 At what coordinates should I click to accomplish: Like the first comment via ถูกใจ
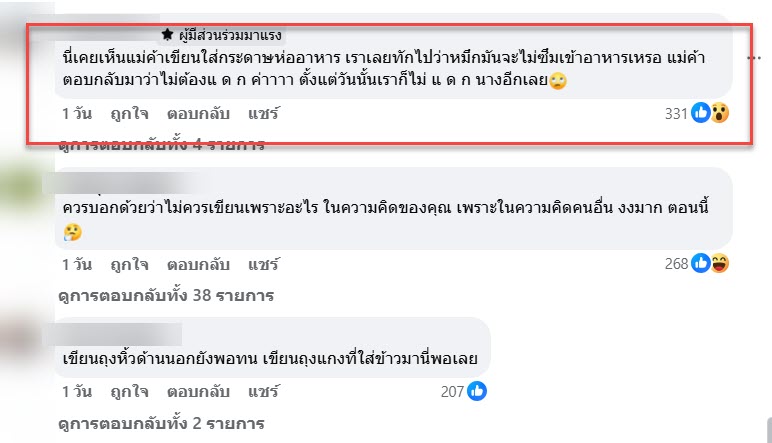[x=129, y=114]
